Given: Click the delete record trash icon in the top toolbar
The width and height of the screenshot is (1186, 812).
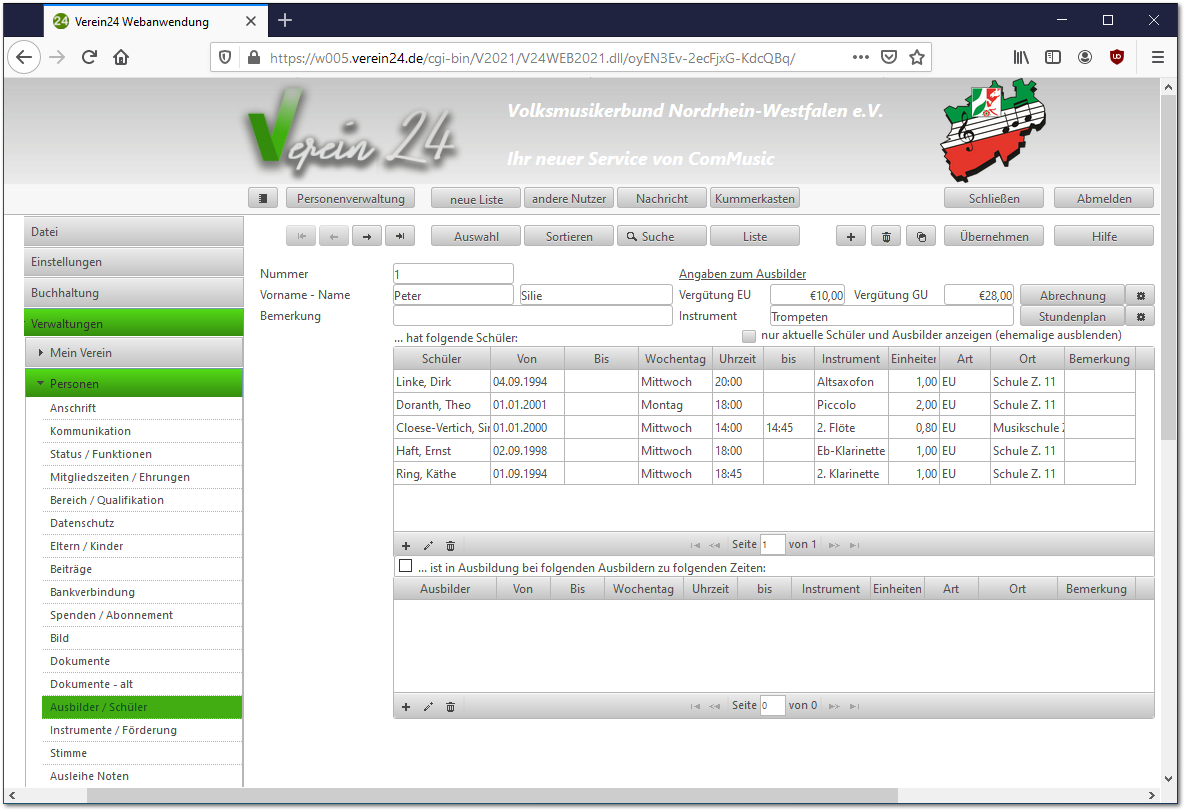Looking at the screenshot, I should point(886,237).
